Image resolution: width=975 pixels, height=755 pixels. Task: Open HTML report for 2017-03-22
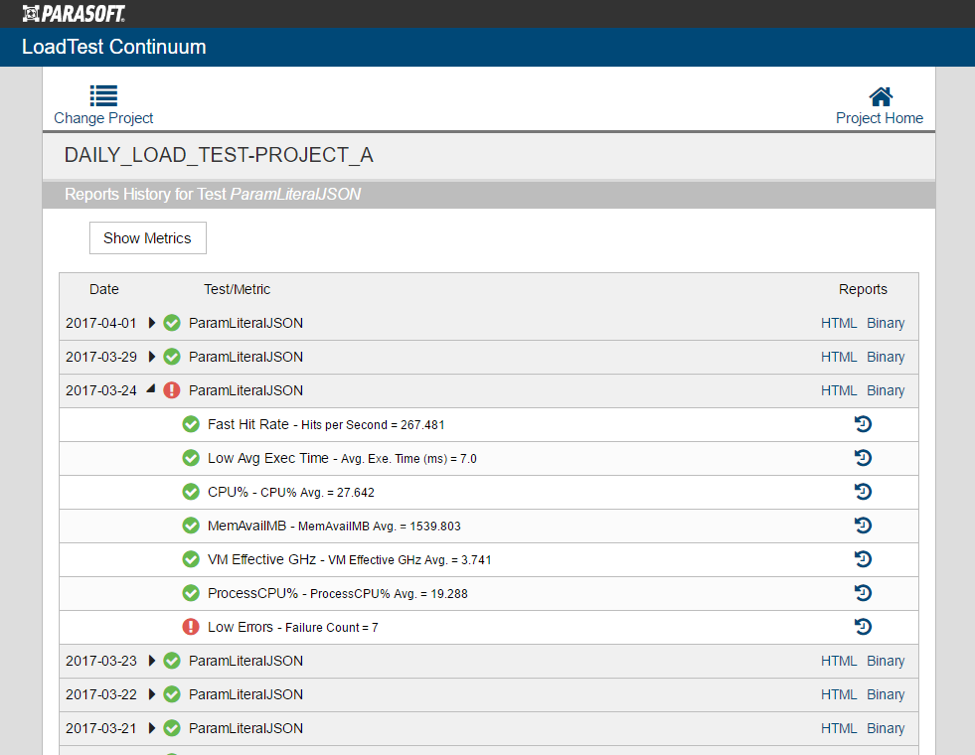(839, 694)
